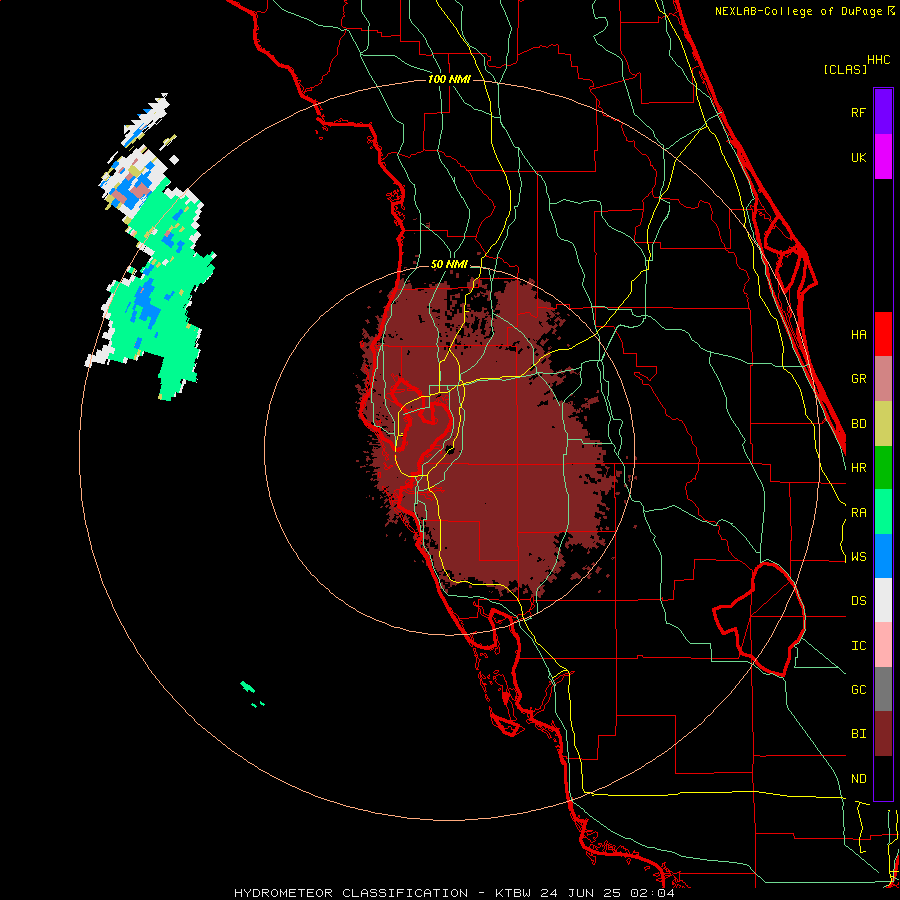Click the 'RF' legend label text

(858, 112)
